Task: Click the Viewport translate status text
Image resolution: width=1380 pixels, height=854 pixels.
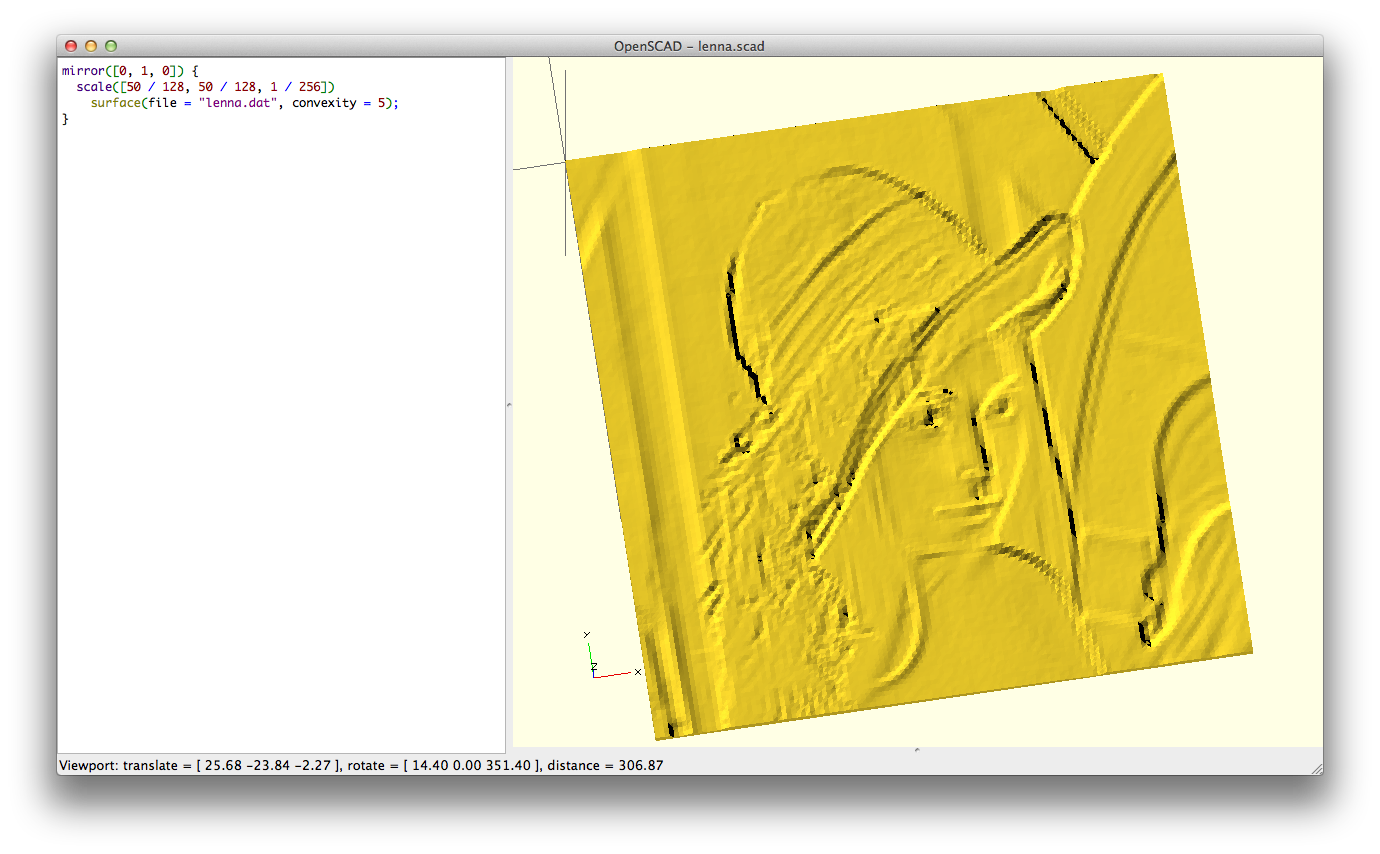Action: pyautogui.click(x=198, y=766)
